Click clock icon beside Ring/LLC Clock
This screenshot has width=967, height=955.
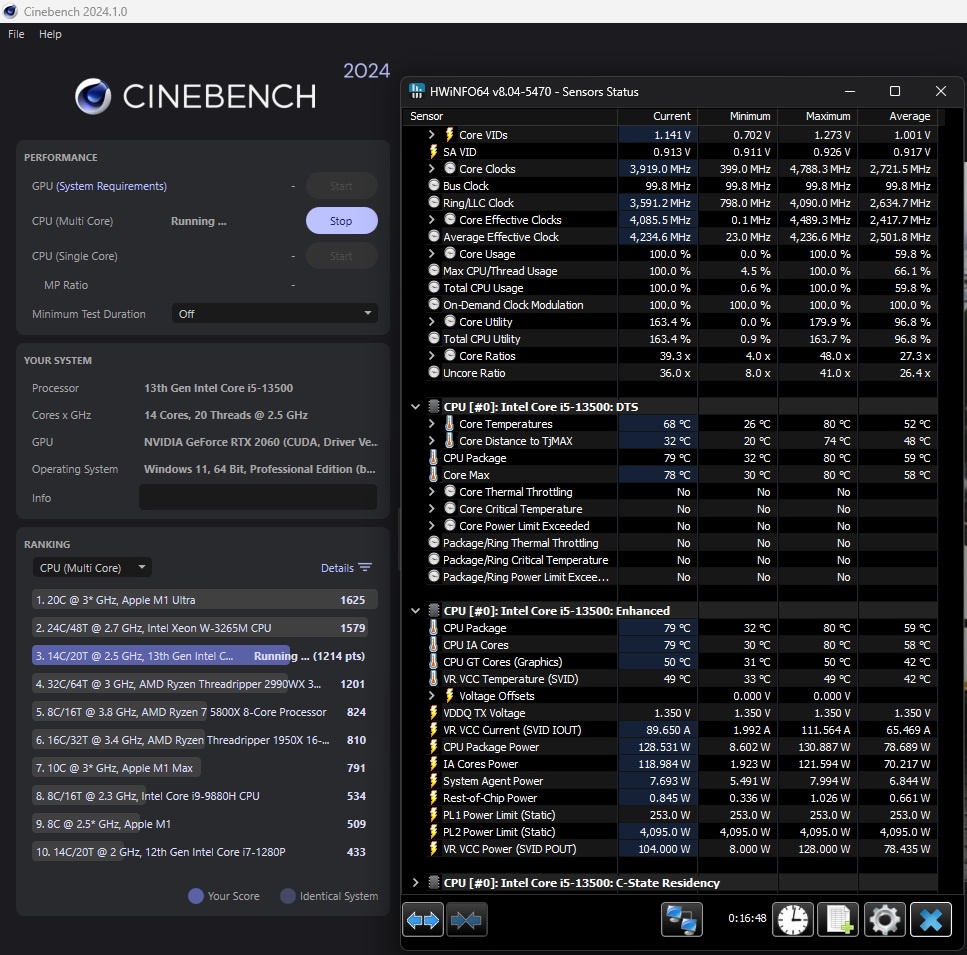(434, 203)
